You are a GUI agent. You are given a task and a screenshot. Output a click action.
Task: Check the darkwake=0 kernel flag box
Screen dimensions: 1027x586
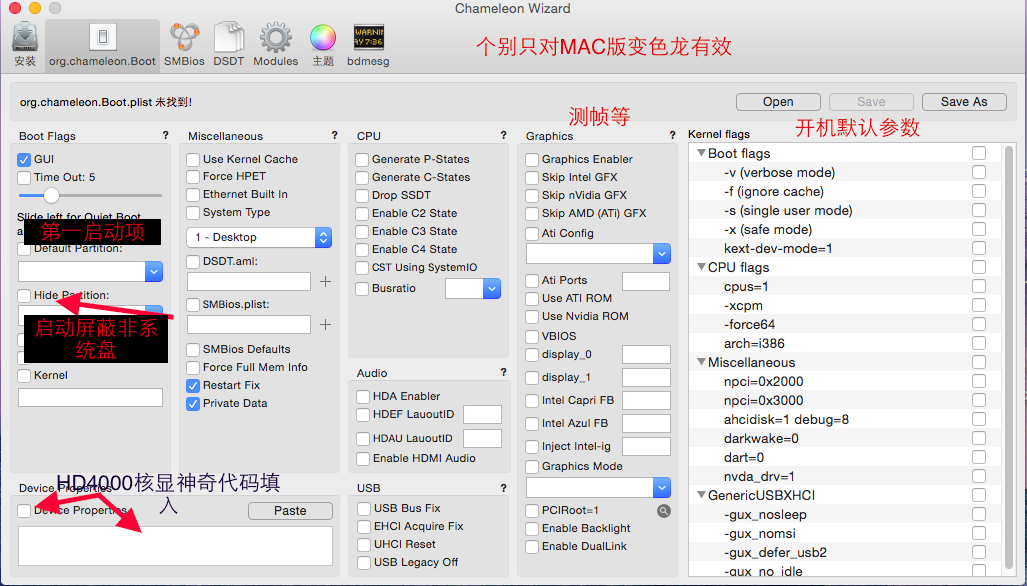[x=979, y=438]
